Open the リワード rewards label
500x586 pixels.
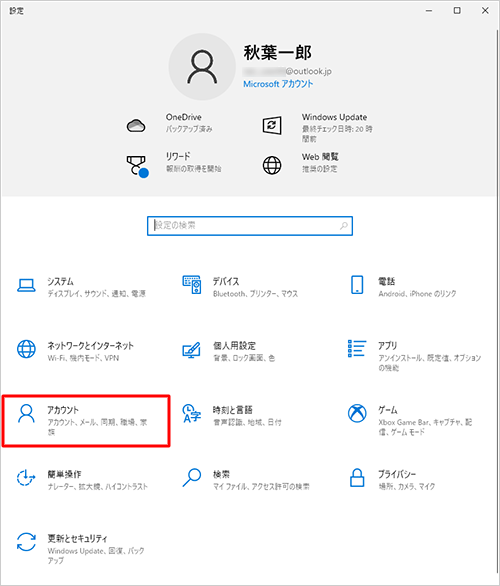pos(178,157)
